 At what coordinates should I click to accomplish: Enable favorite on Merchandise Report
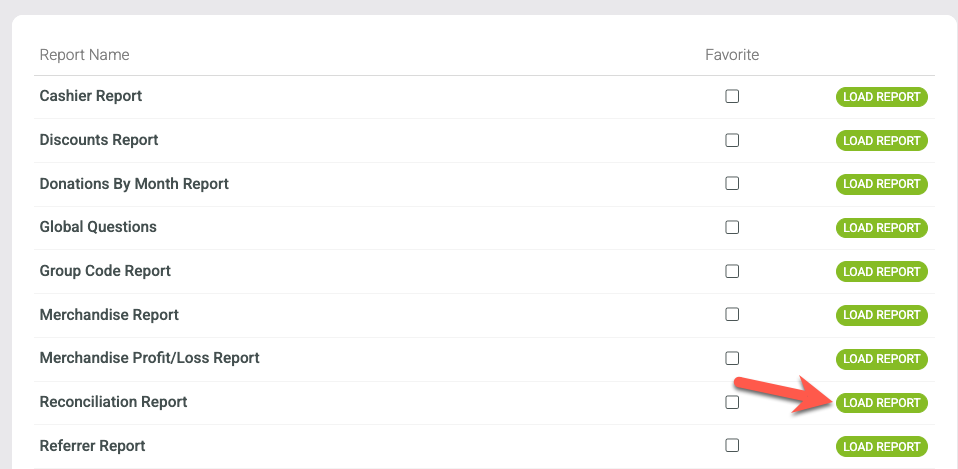click(732, 314)
